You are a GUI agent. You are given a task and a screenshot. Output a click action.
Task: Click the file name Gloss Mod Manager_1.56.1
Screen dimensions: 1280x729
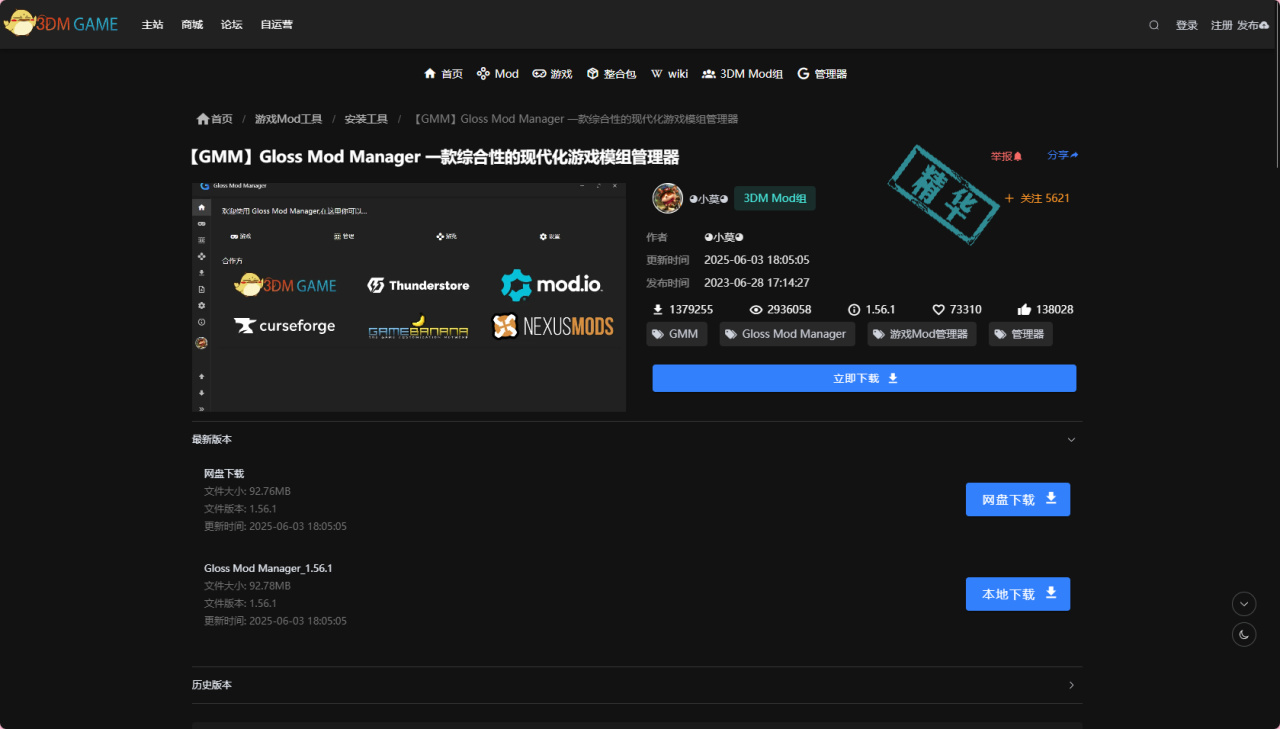(x=268, y=568)
